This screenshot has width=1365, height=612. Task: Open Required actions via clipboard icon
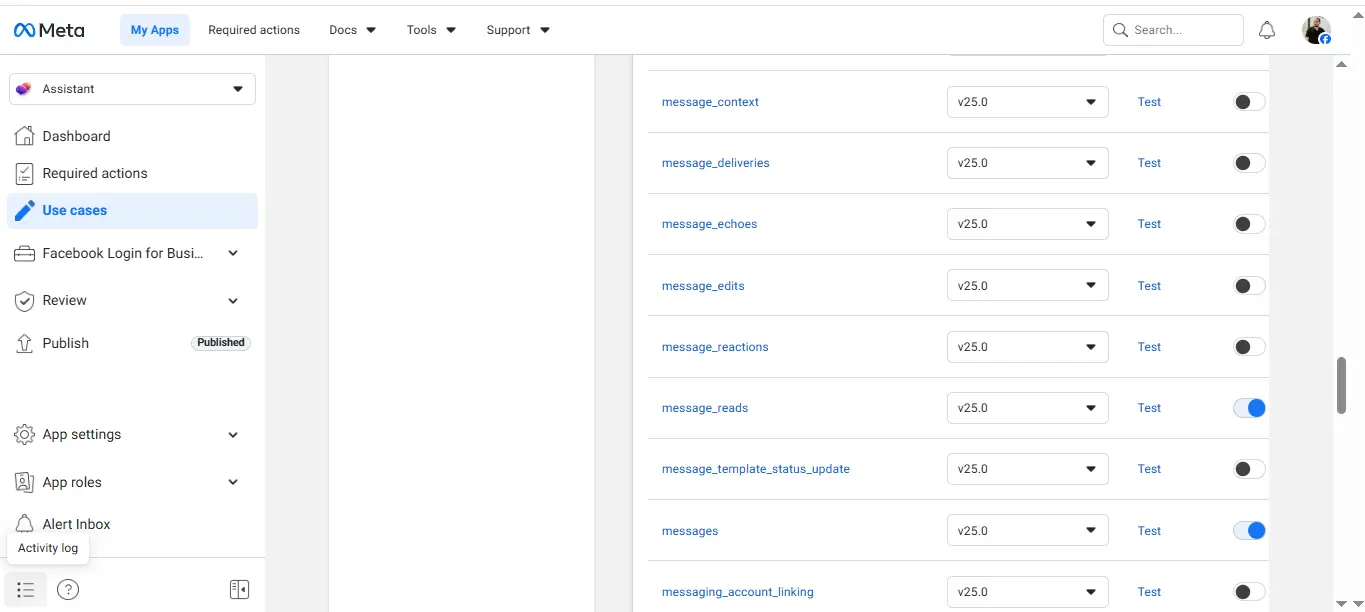(x=23, y=173)
